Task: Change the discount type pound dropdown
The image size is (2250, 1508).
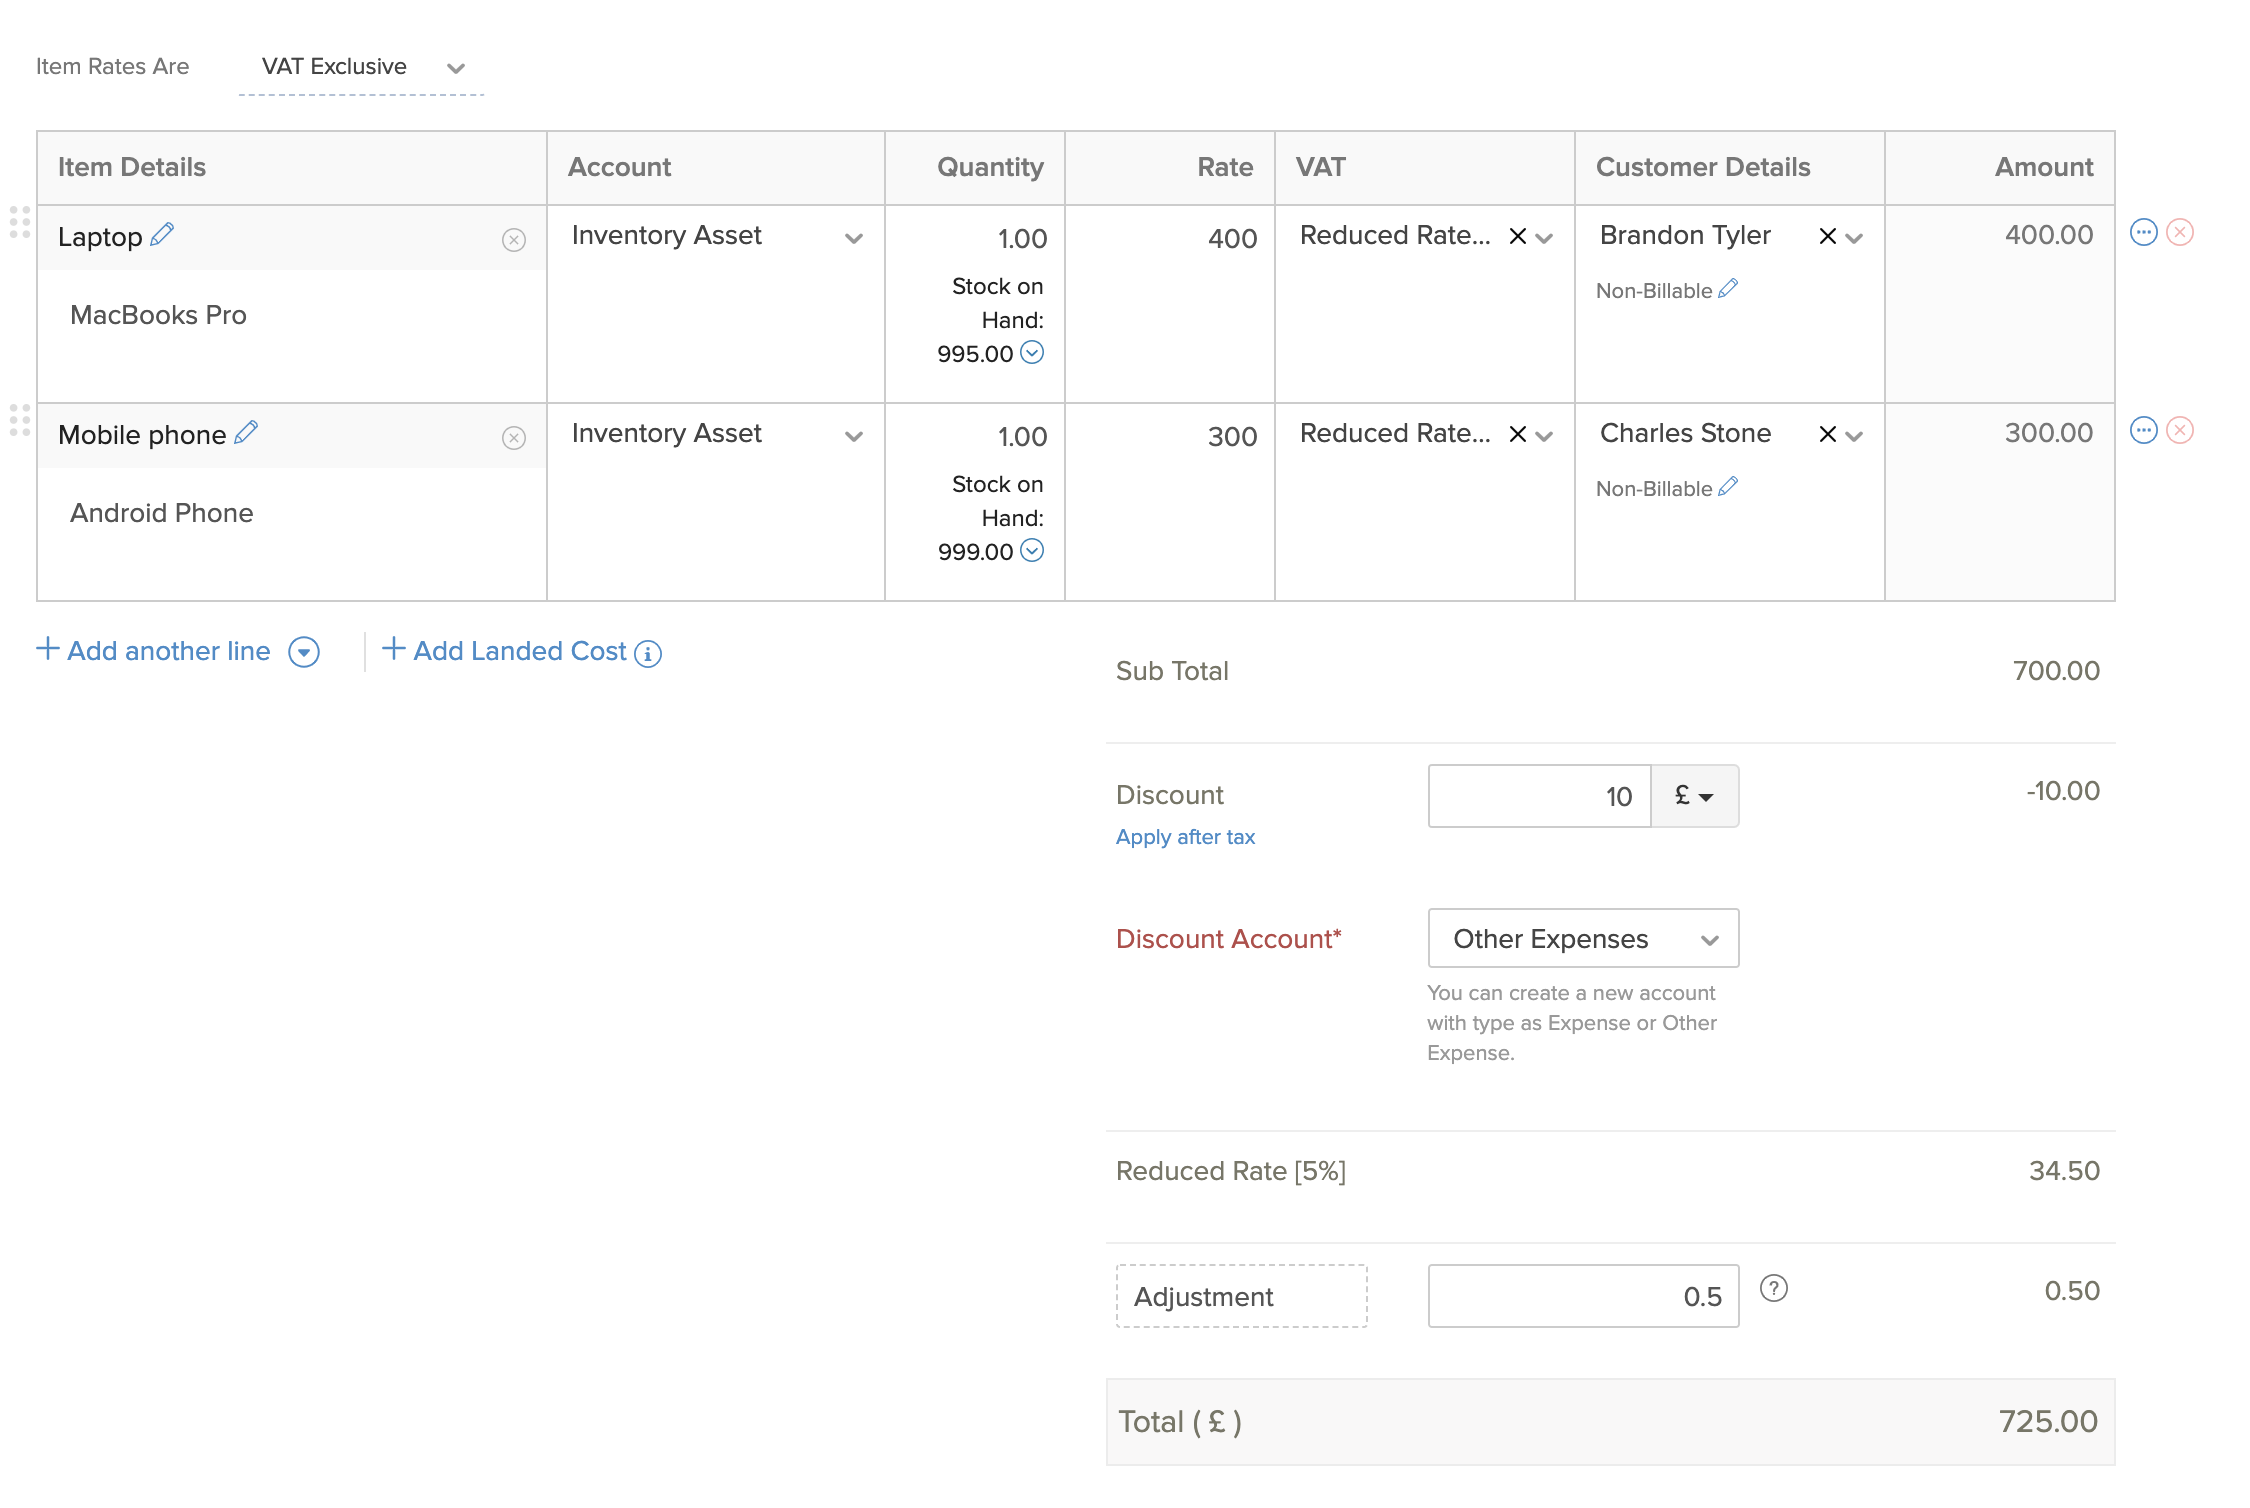Action: pyautogui.click(x=1694, y=797)
